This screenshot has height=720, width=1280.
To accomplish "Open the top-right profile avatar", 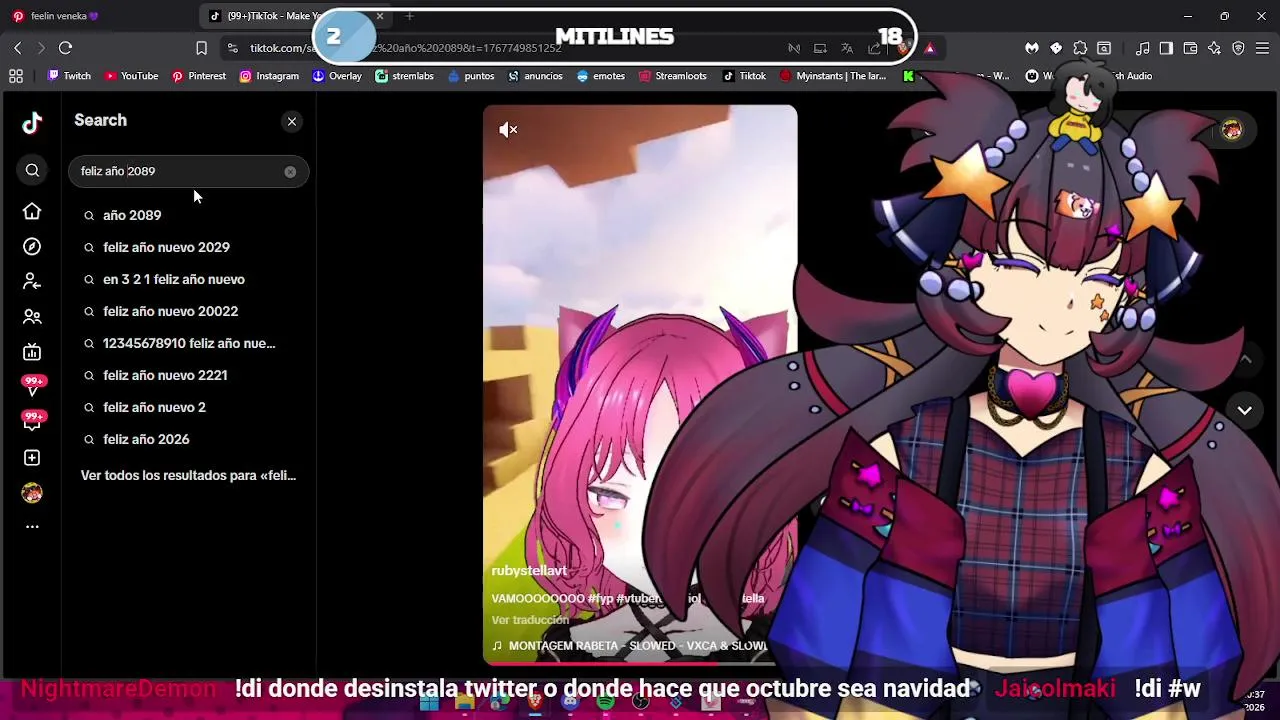I will pyautogui.click(x=1232, y=130).
